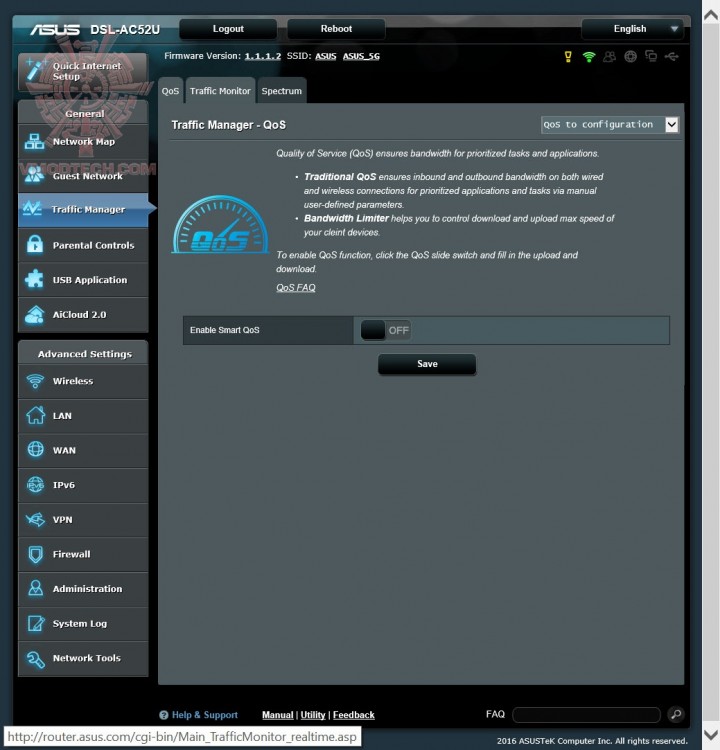
Task: Click the guest users status icon
Action: 609,56
